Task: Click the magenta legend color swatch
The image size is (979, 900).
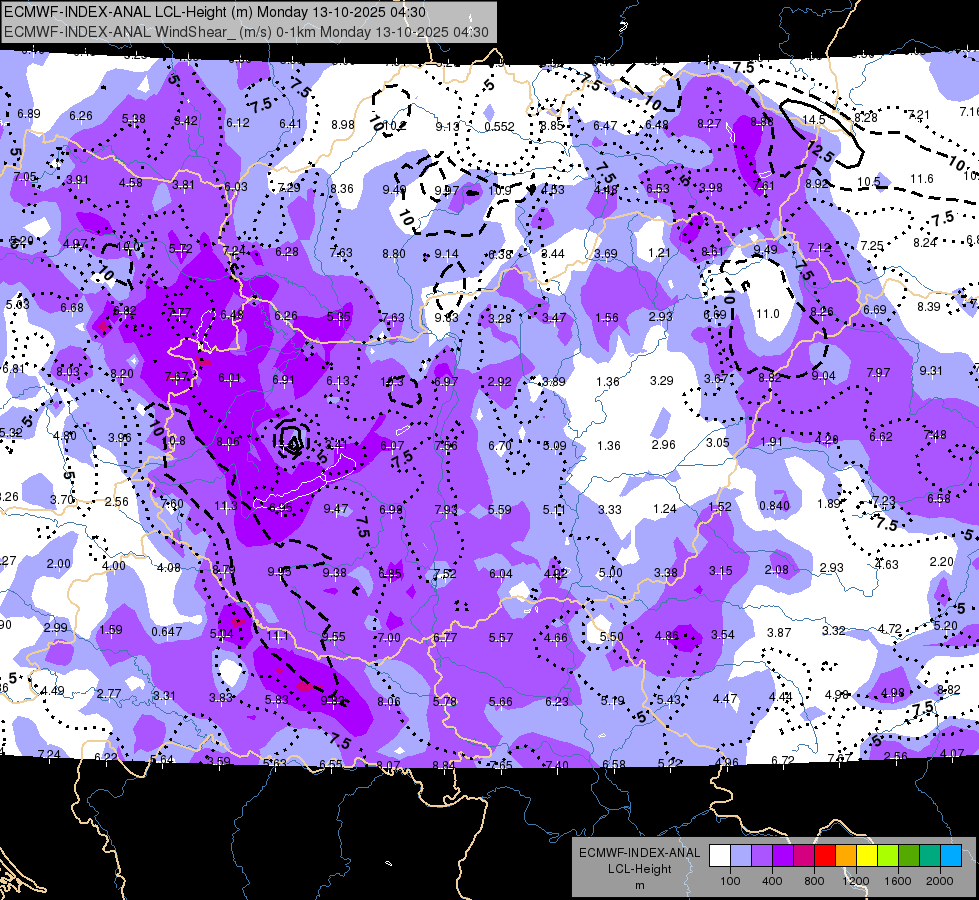Action: (804, 856)
